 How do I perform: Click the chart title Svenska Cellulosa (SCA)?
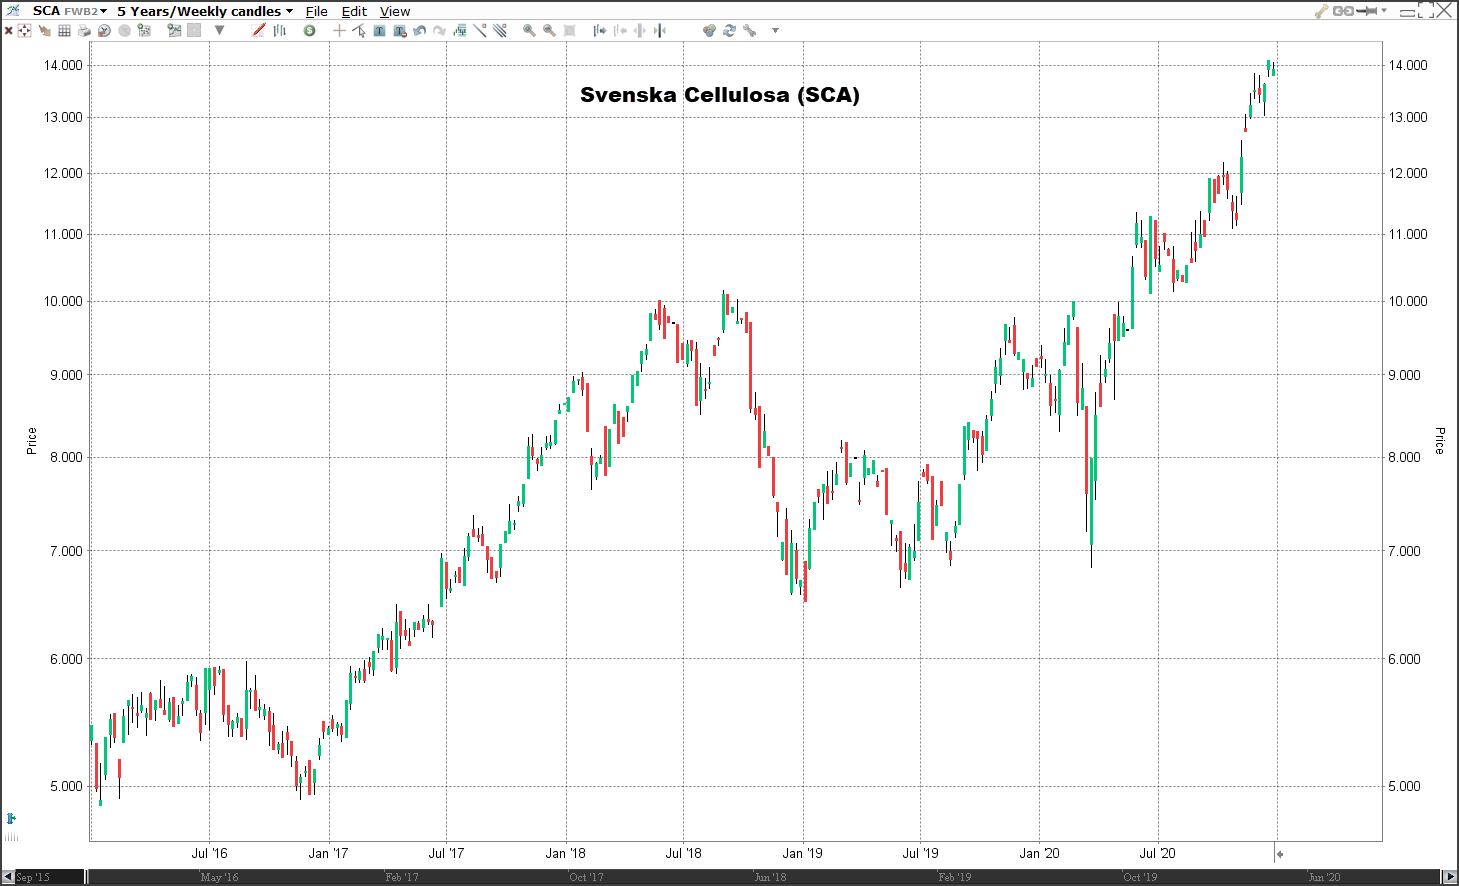pyautogui.click(x=720, y=95)
